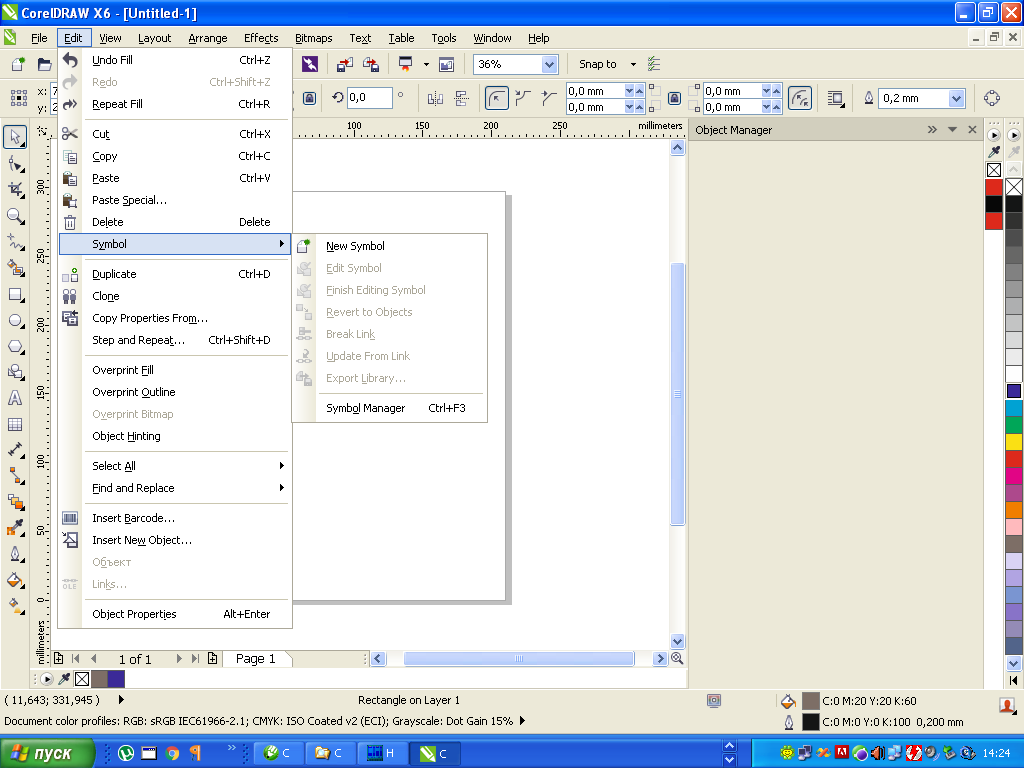
Task: Switch to CorelDRAW taskbar button
Action: [x=435, y=753]
